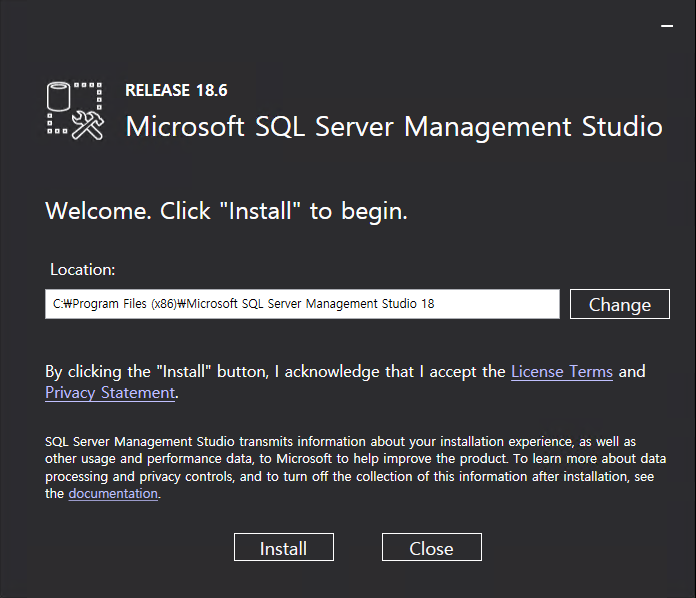
Task: Click the Location label above the path
Action: pyautogui.click(x=83, y=270)
